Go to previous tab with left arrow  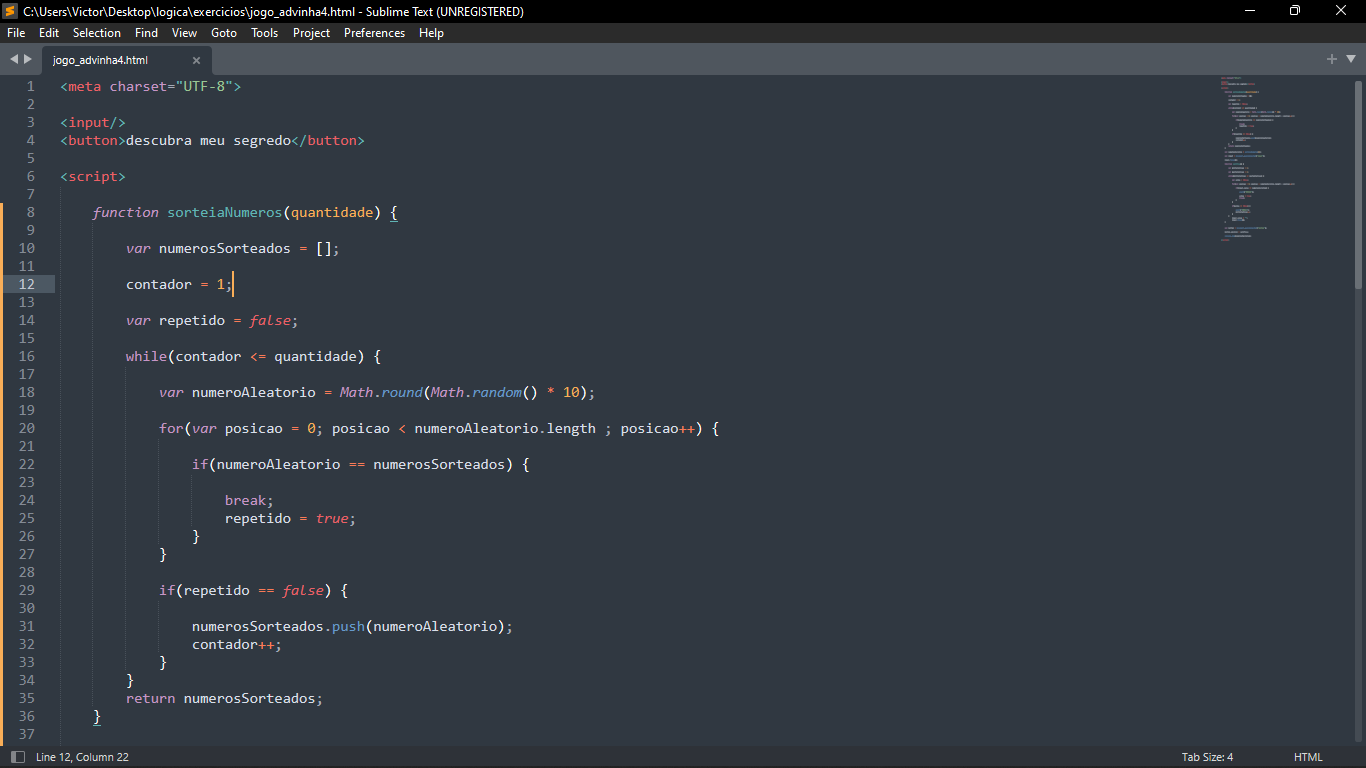tap(14, 59)
